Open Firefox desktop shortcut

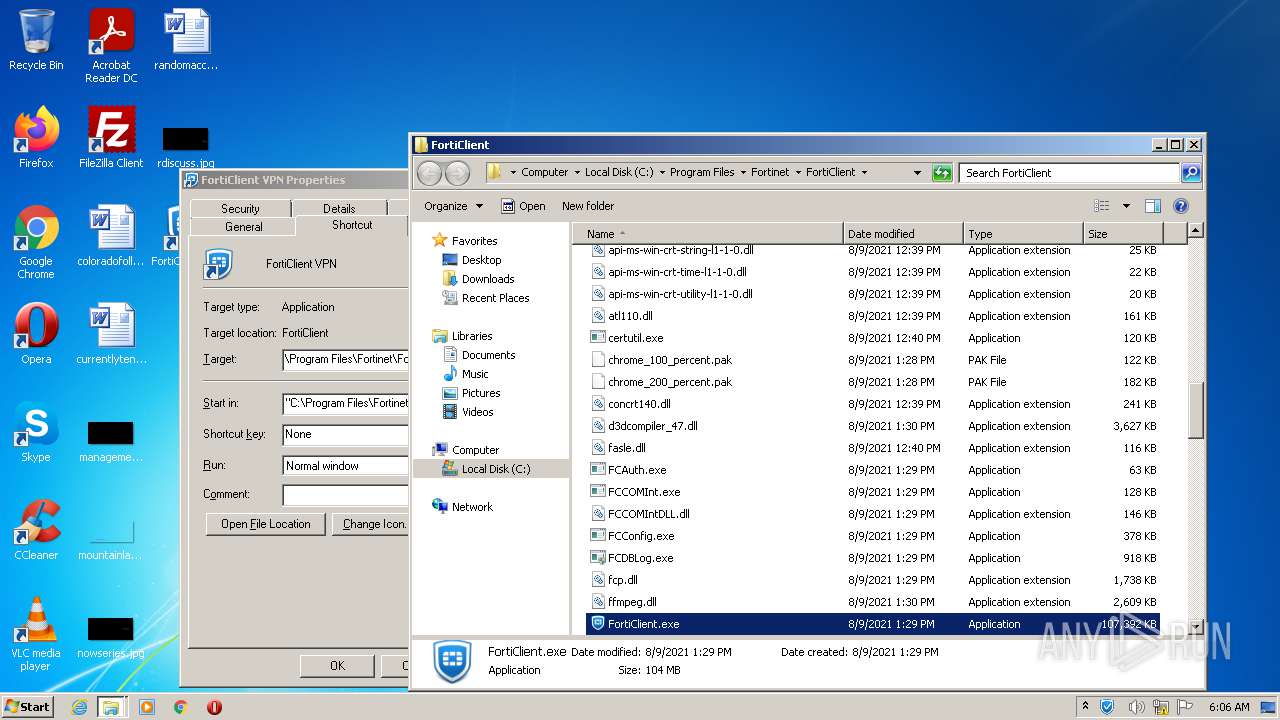tap(36, 137)
